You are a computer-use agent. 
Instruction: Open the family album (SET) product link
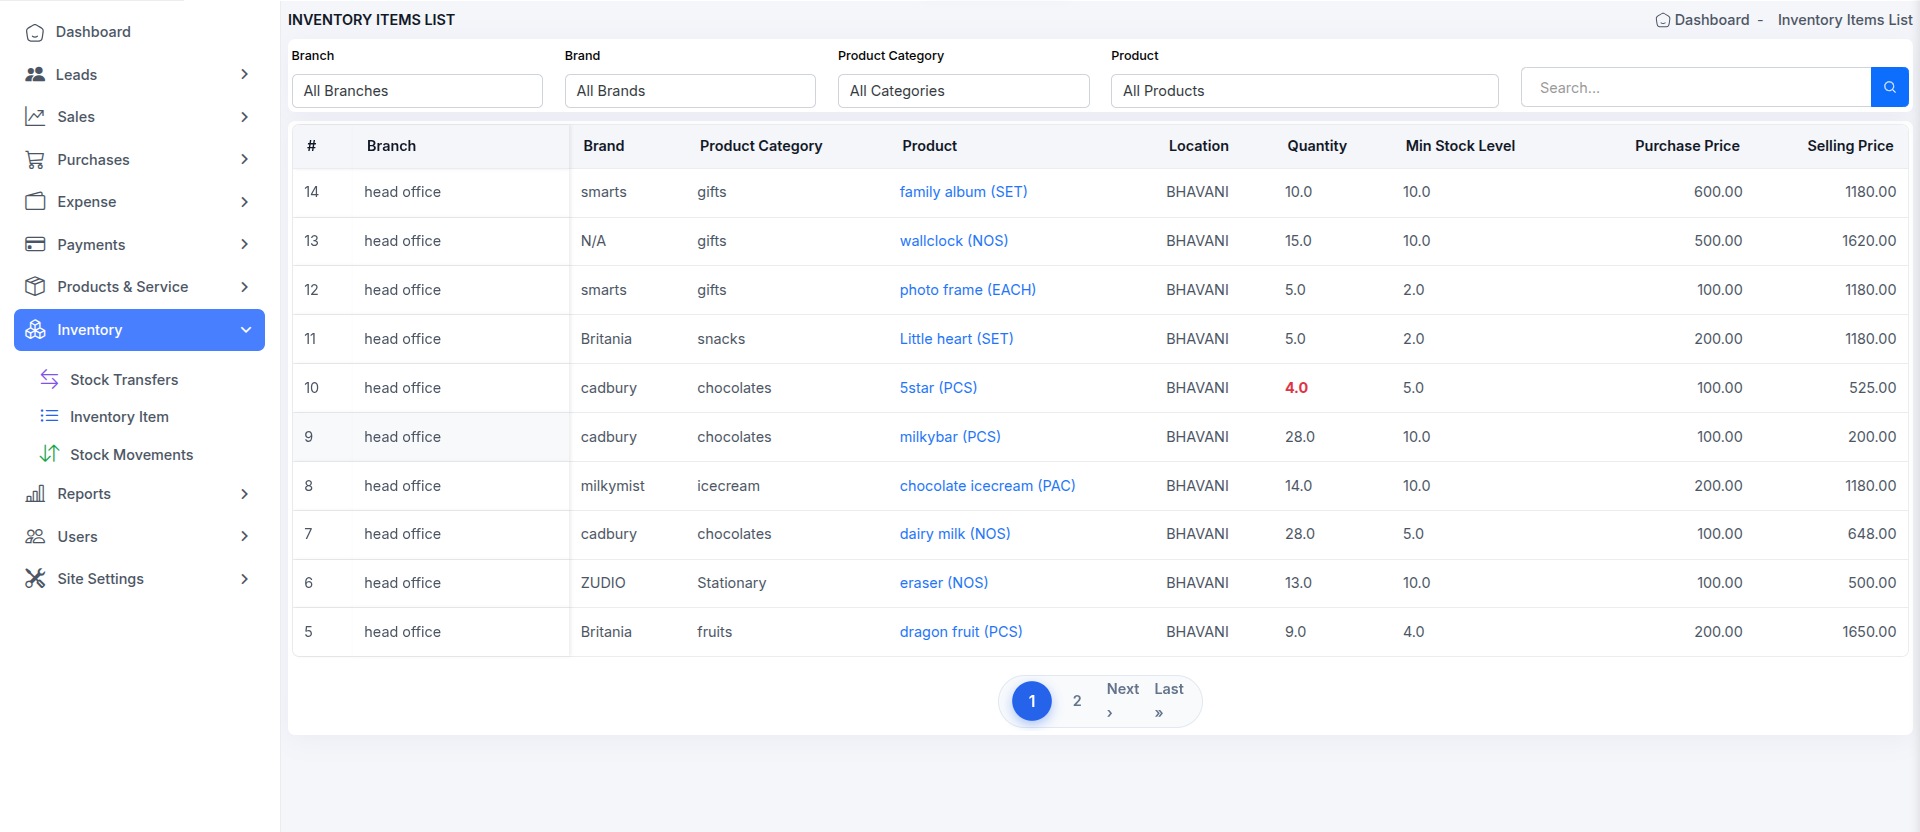pos(963,192)
